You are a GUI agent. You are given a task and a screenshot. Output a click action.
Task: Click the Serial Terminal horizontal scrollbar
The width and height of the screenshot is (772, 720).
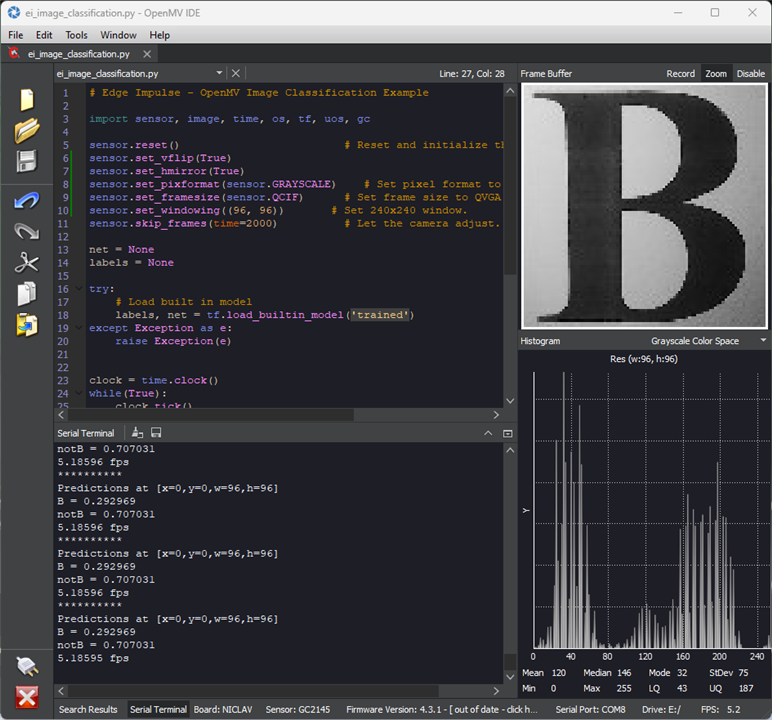253,691
